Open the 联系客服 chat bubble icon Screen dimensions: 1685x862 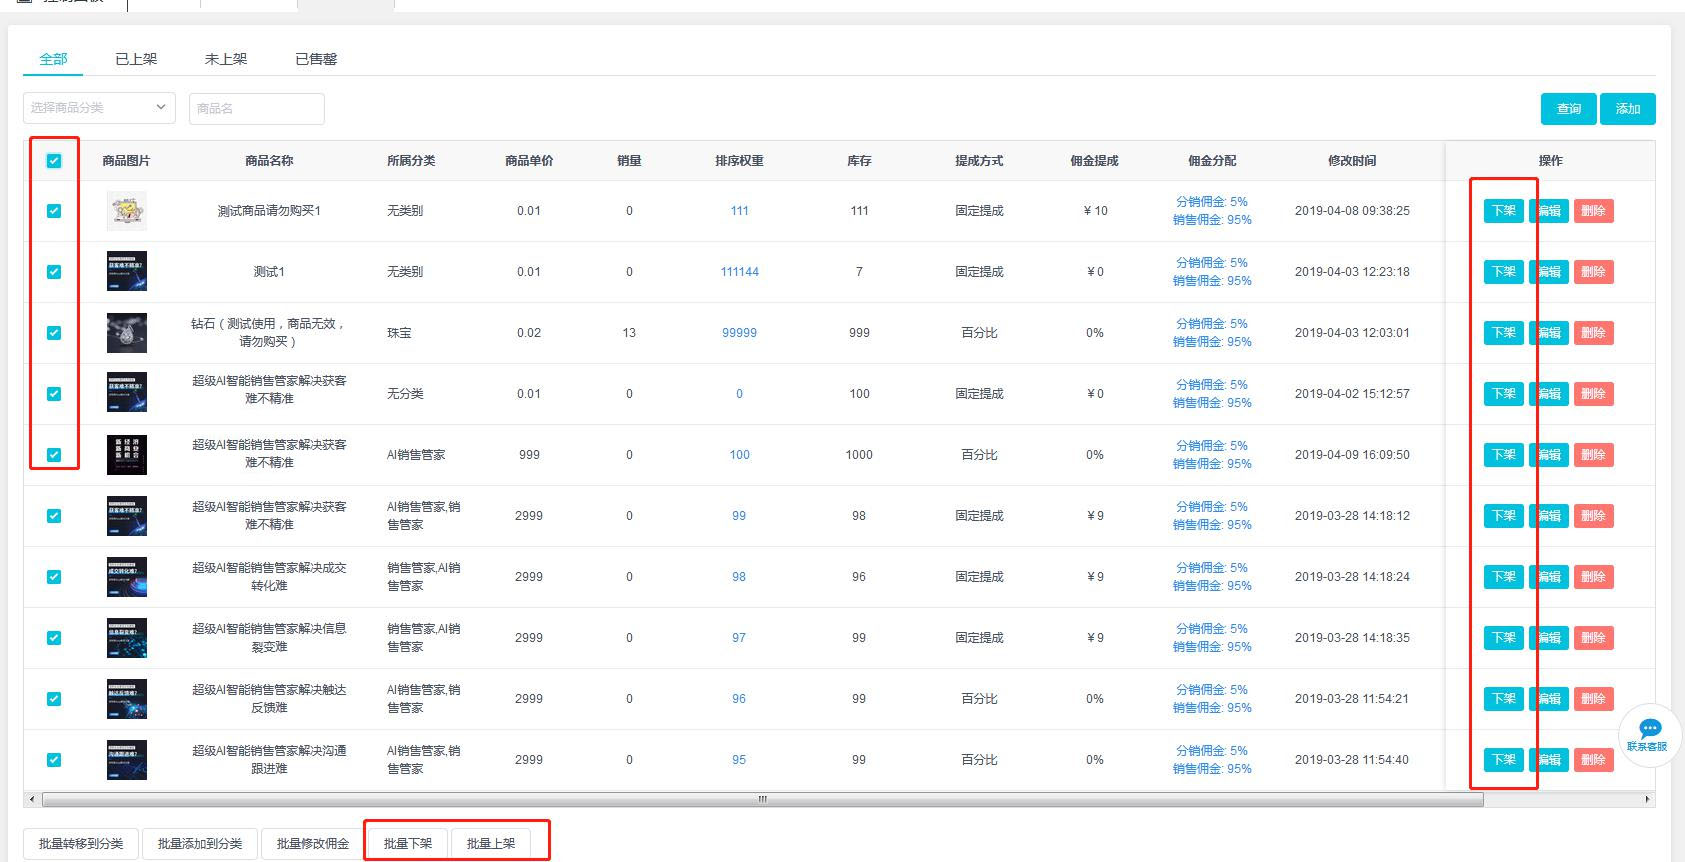point(1650,731)
